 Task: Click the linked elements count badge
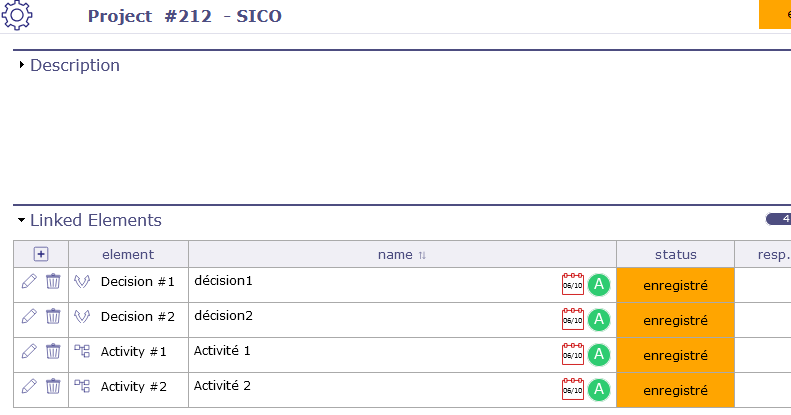pos(778,219)
